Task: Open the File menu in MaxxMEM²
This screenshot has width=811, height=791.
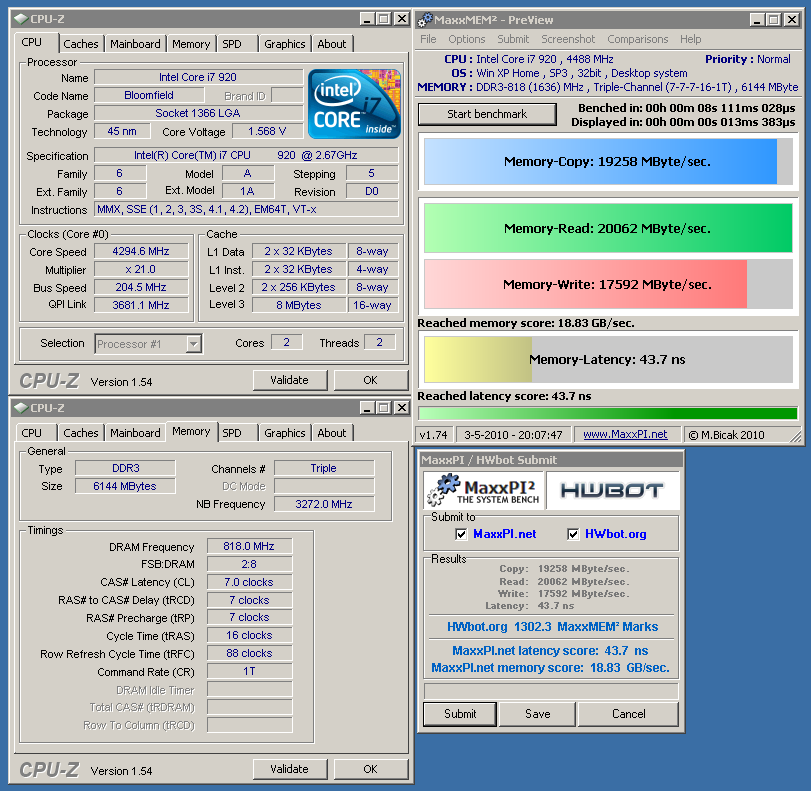Action: click(428, 39)
